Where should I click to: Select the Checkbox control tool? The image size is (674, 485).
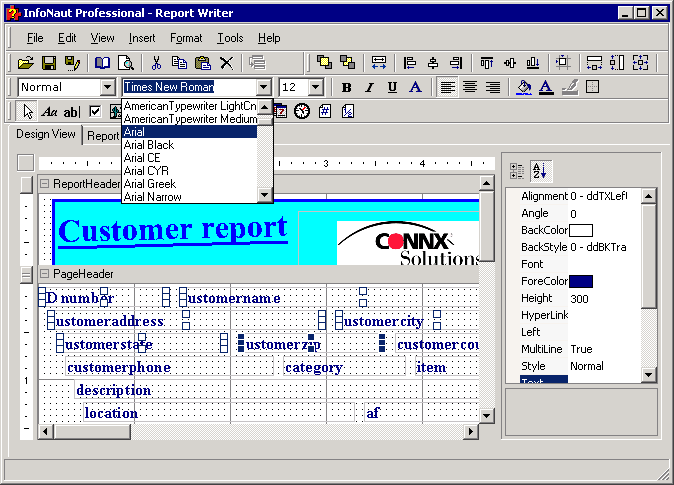(95, 112)
